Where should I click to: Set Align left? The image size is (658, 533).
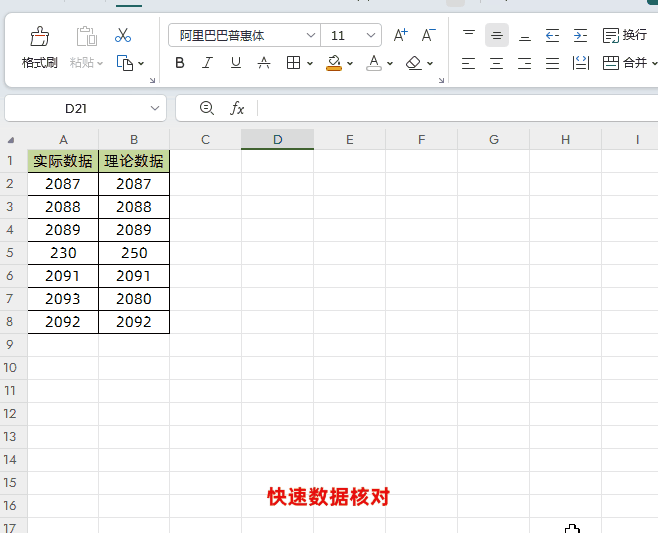coord(468,63)
